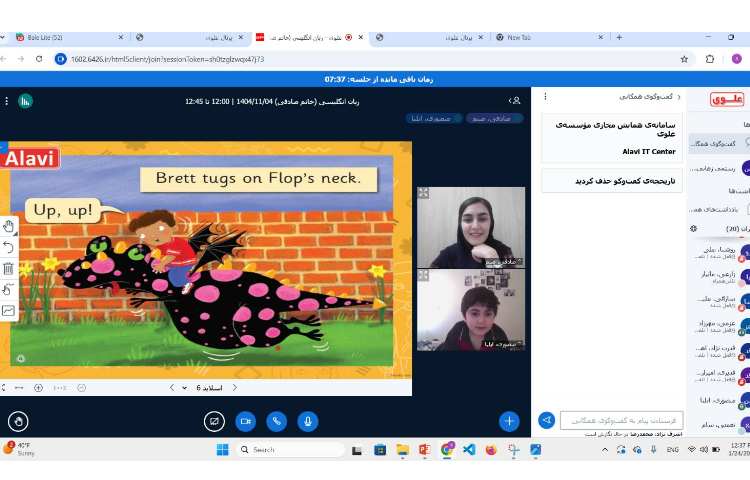Click the student's webcam thumbnail
The width and height of the screenshot is (750, 480).
[x=471, y=310]
